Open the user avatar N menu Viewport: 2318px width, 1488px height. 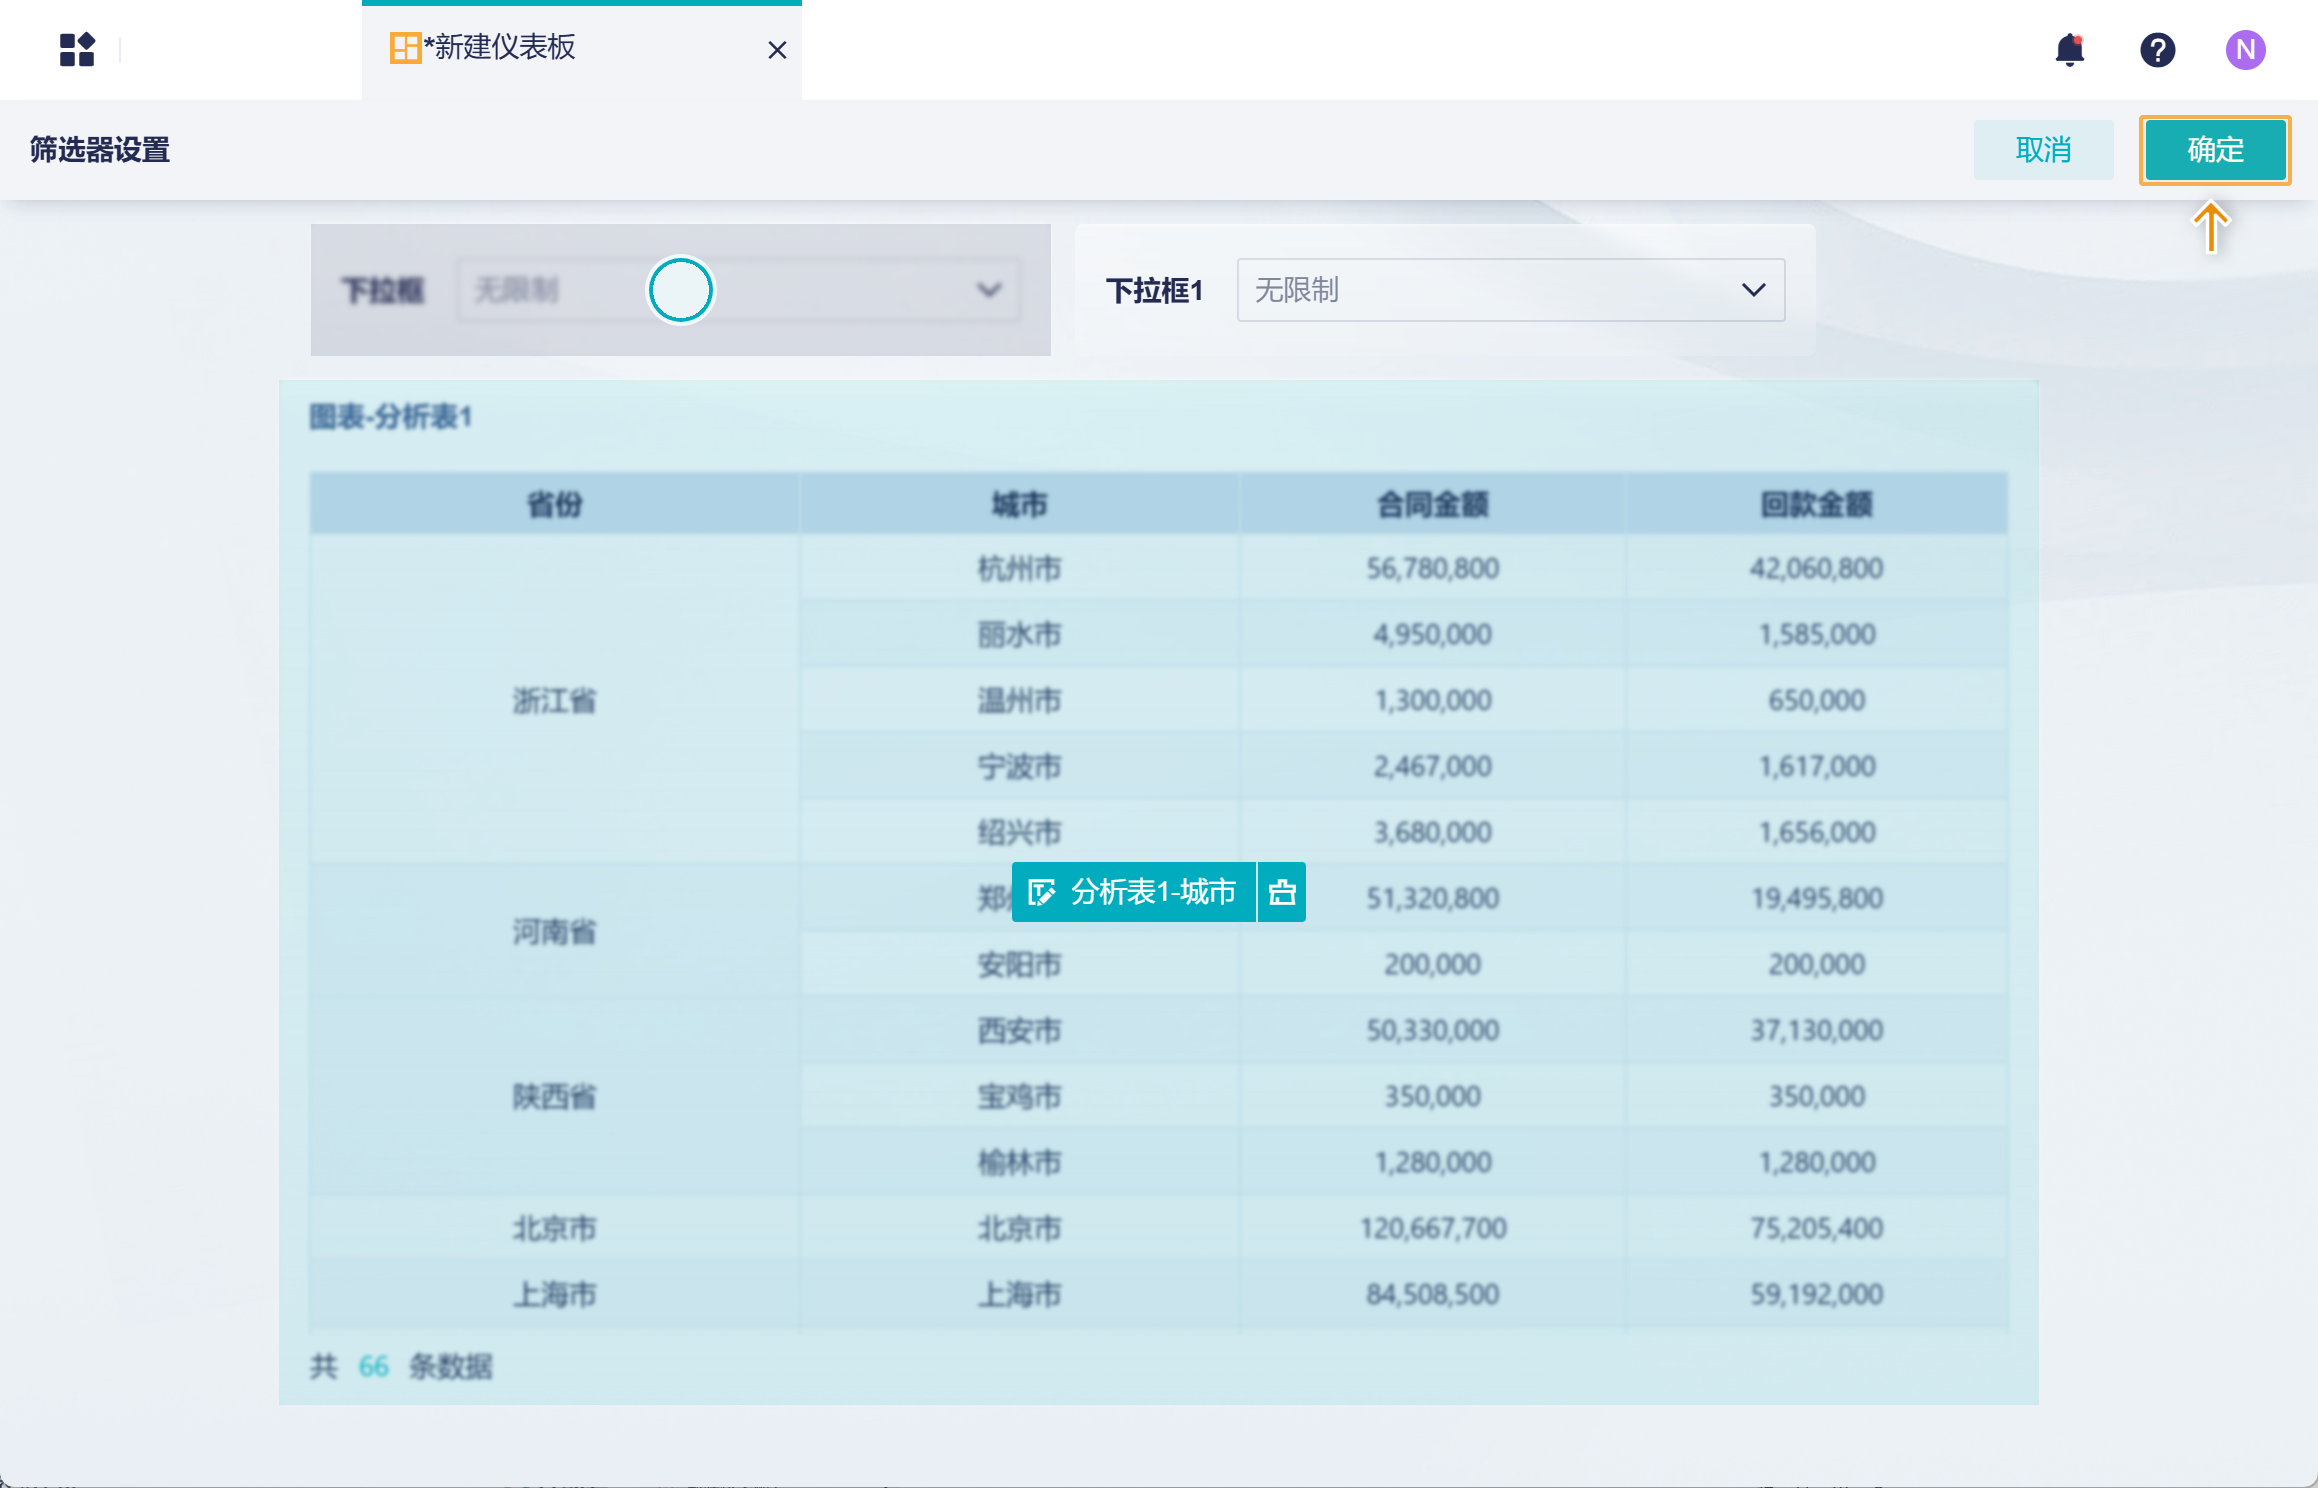(2245, 49)
